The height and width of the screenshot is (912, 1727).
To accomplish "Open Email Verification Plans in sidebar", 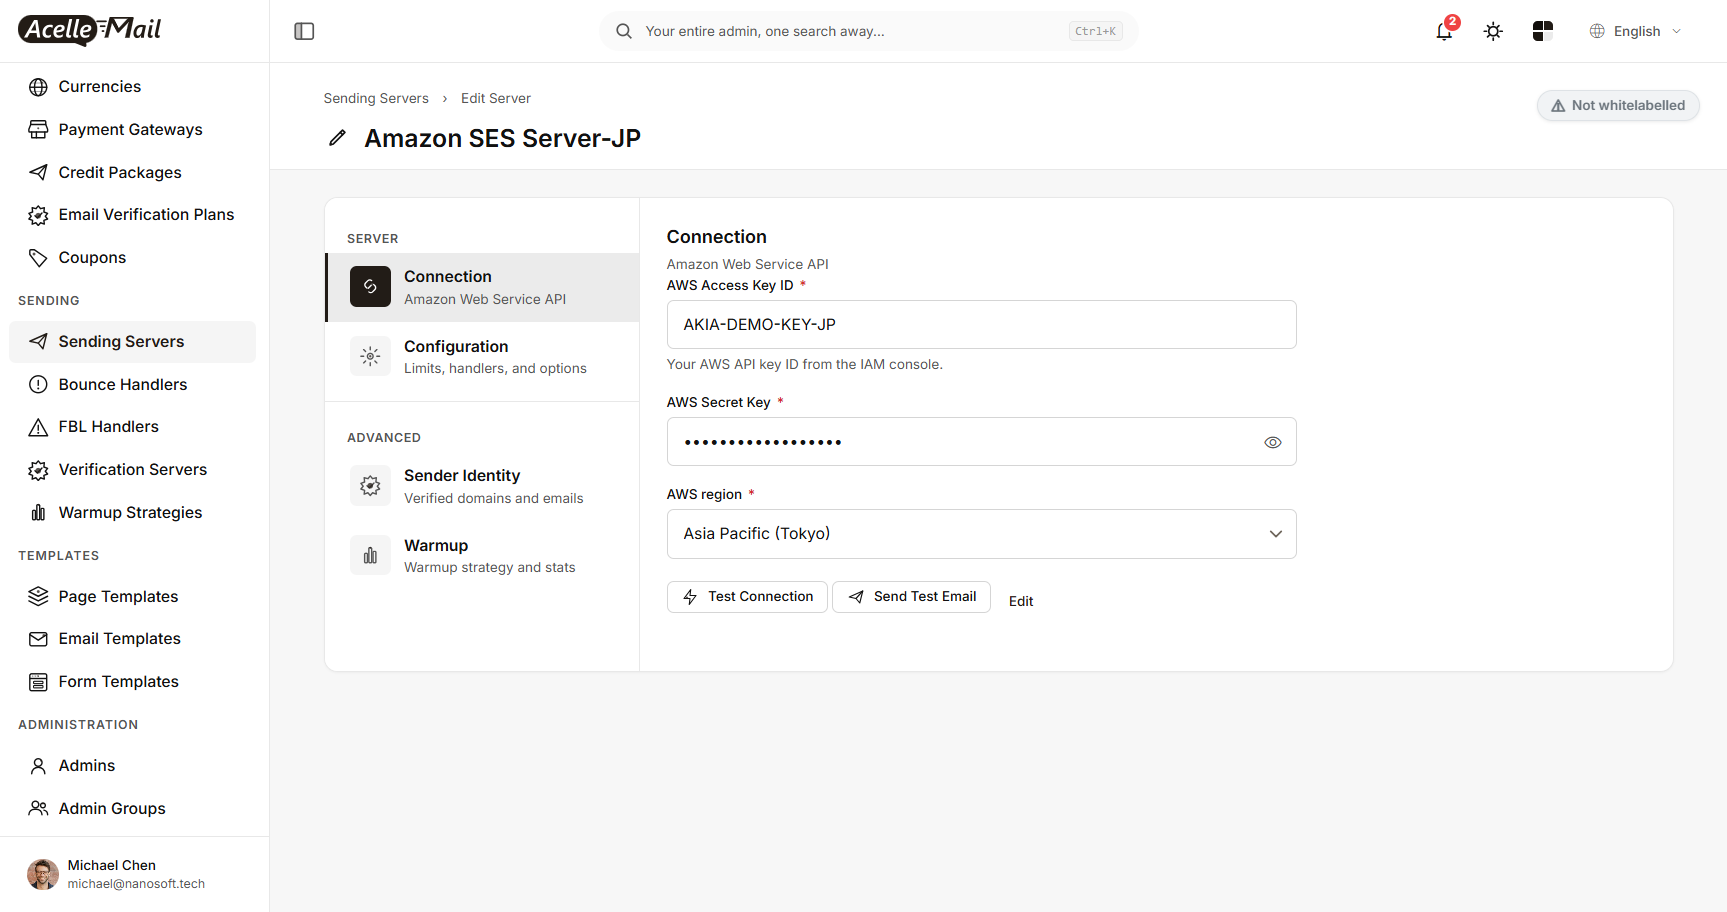I will (132, 215).
